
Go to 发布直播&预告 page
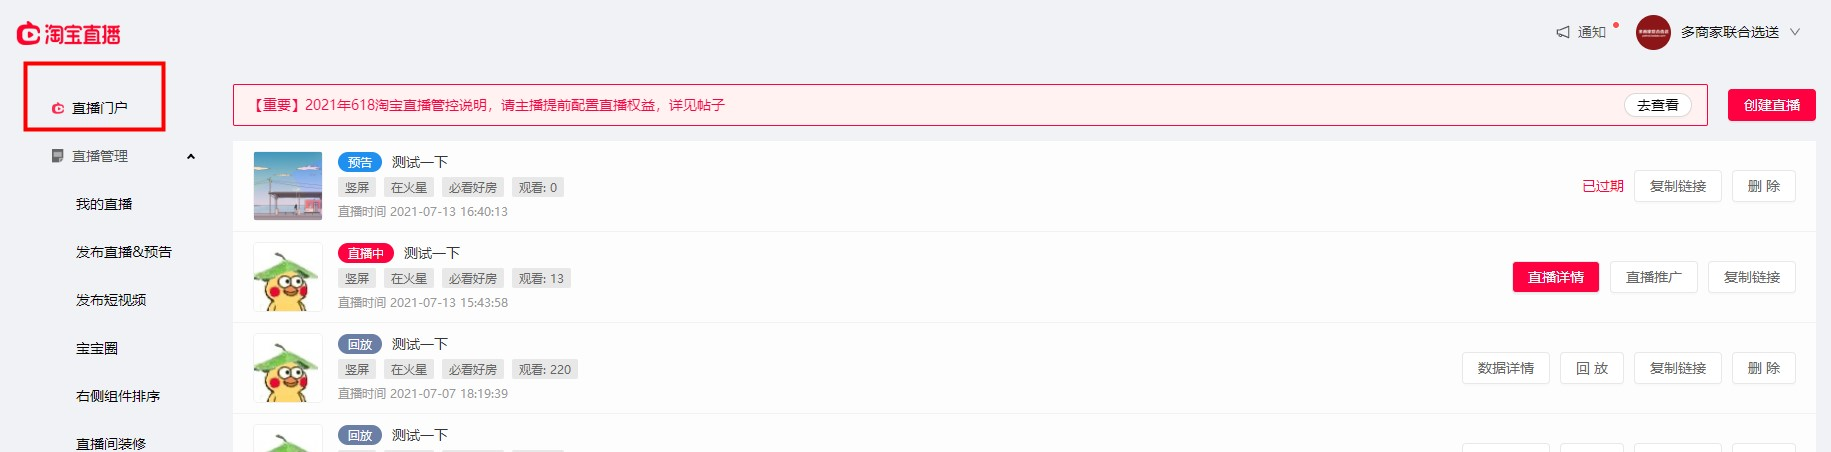pos(124,252)
